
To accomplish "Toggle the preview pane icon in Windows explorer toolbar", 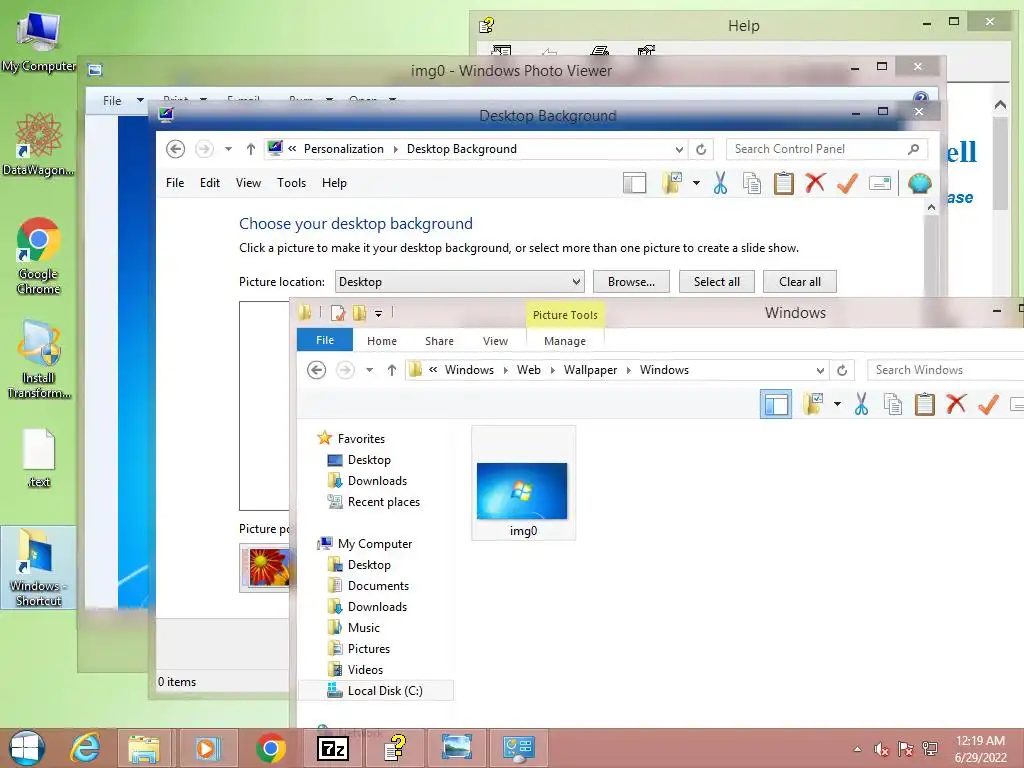I will click(776, 404).
